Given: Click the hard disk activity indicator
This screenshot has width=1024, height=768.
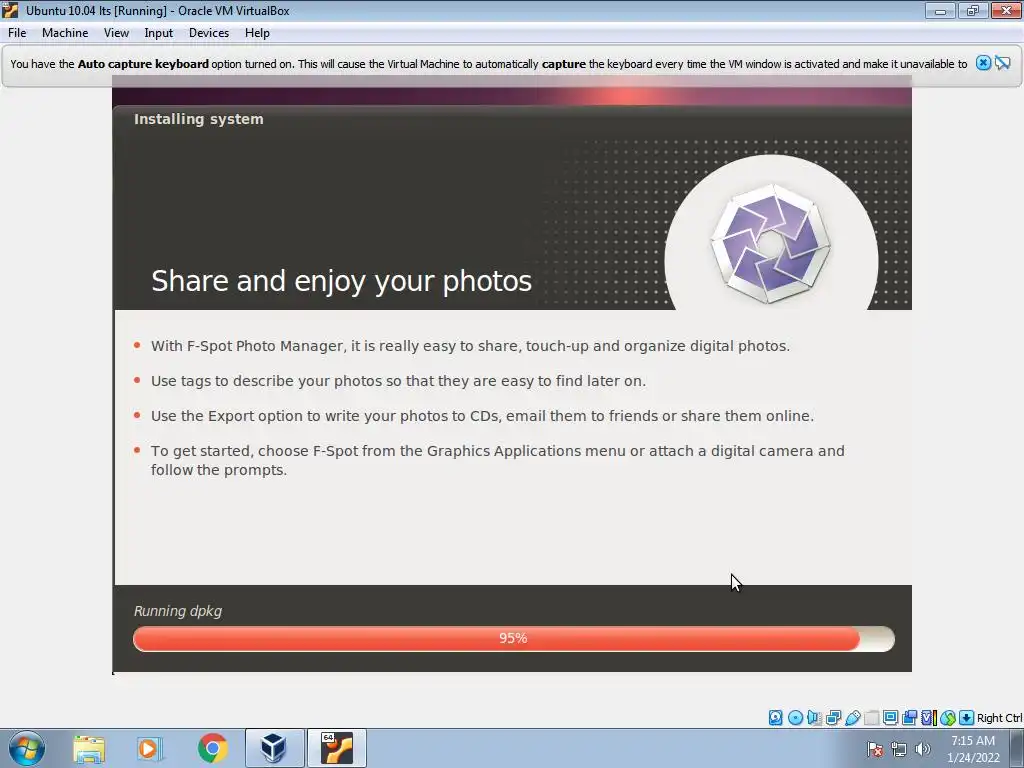Looking at the screenshot, I should tap(775, 718).
